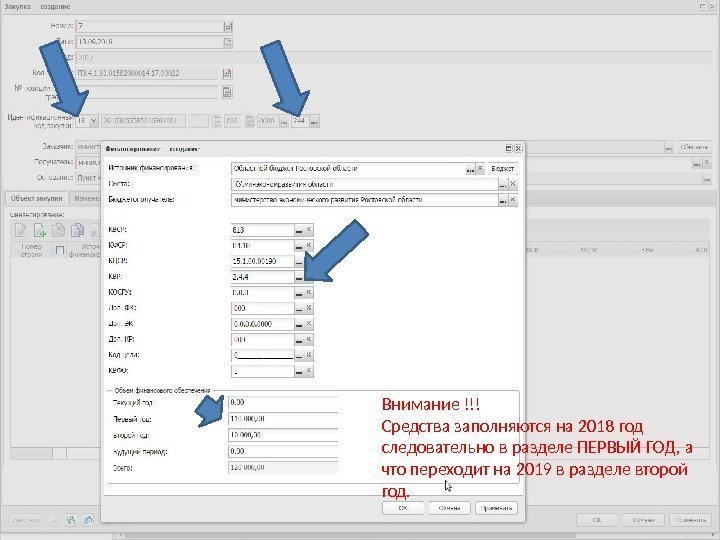Switch to the Объект закупки tab
Screen dimensions: 720x540
coord(36,198)
